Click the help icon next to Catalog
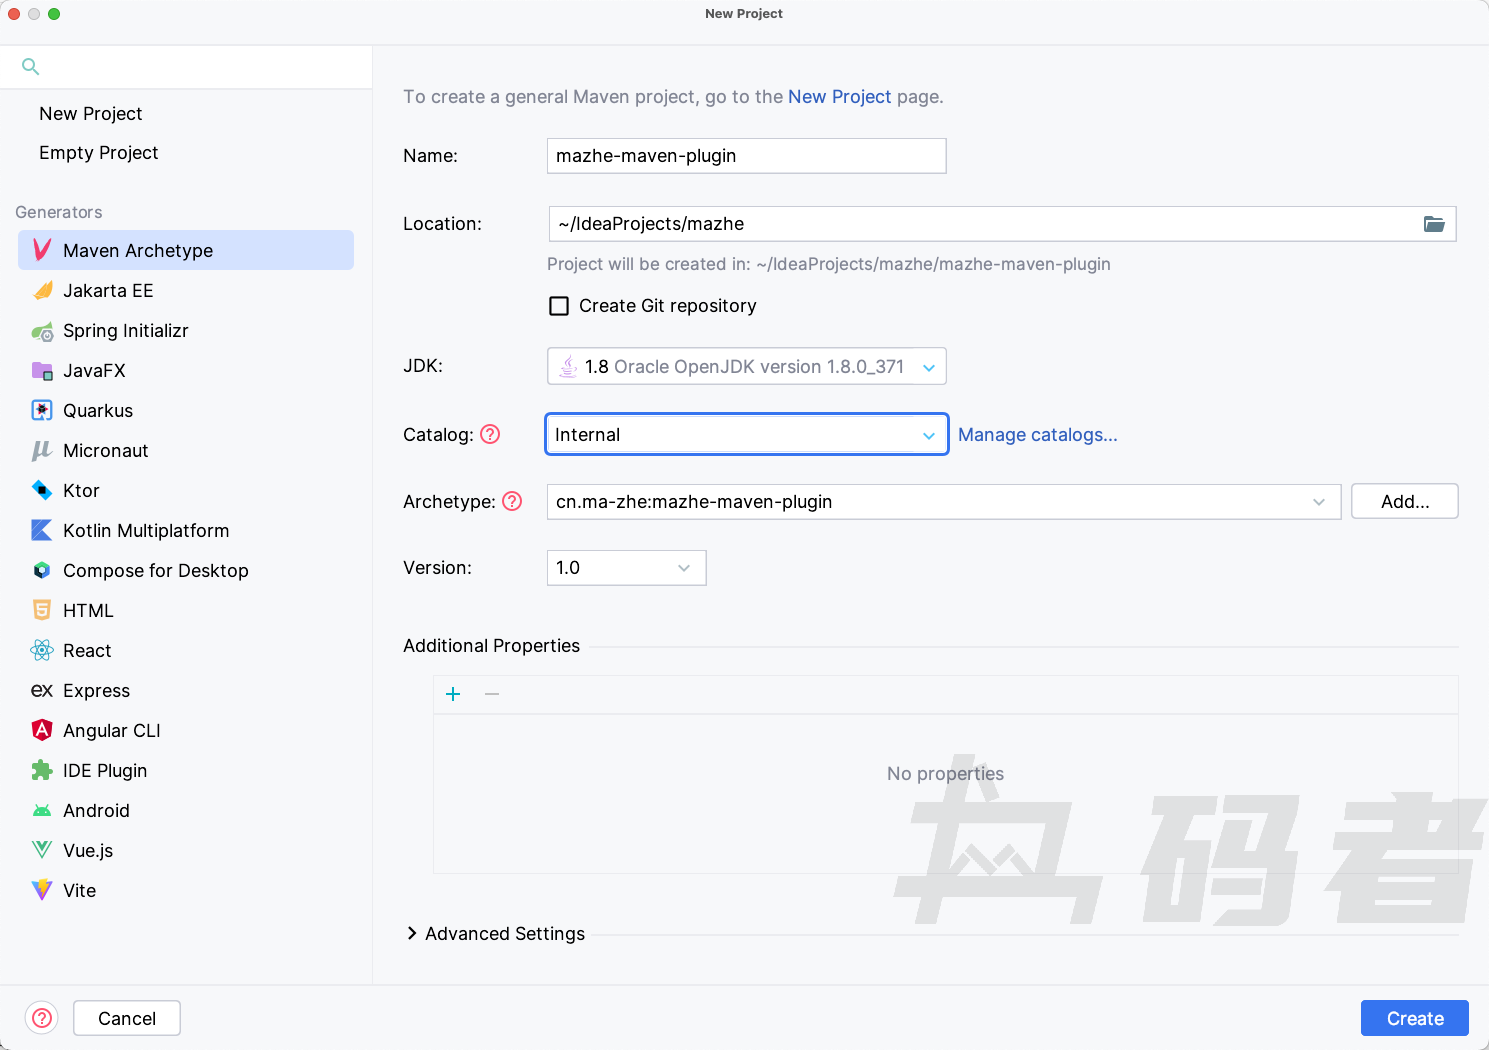The width and height of the screenshot is (1489, 1050). [490, 434]
